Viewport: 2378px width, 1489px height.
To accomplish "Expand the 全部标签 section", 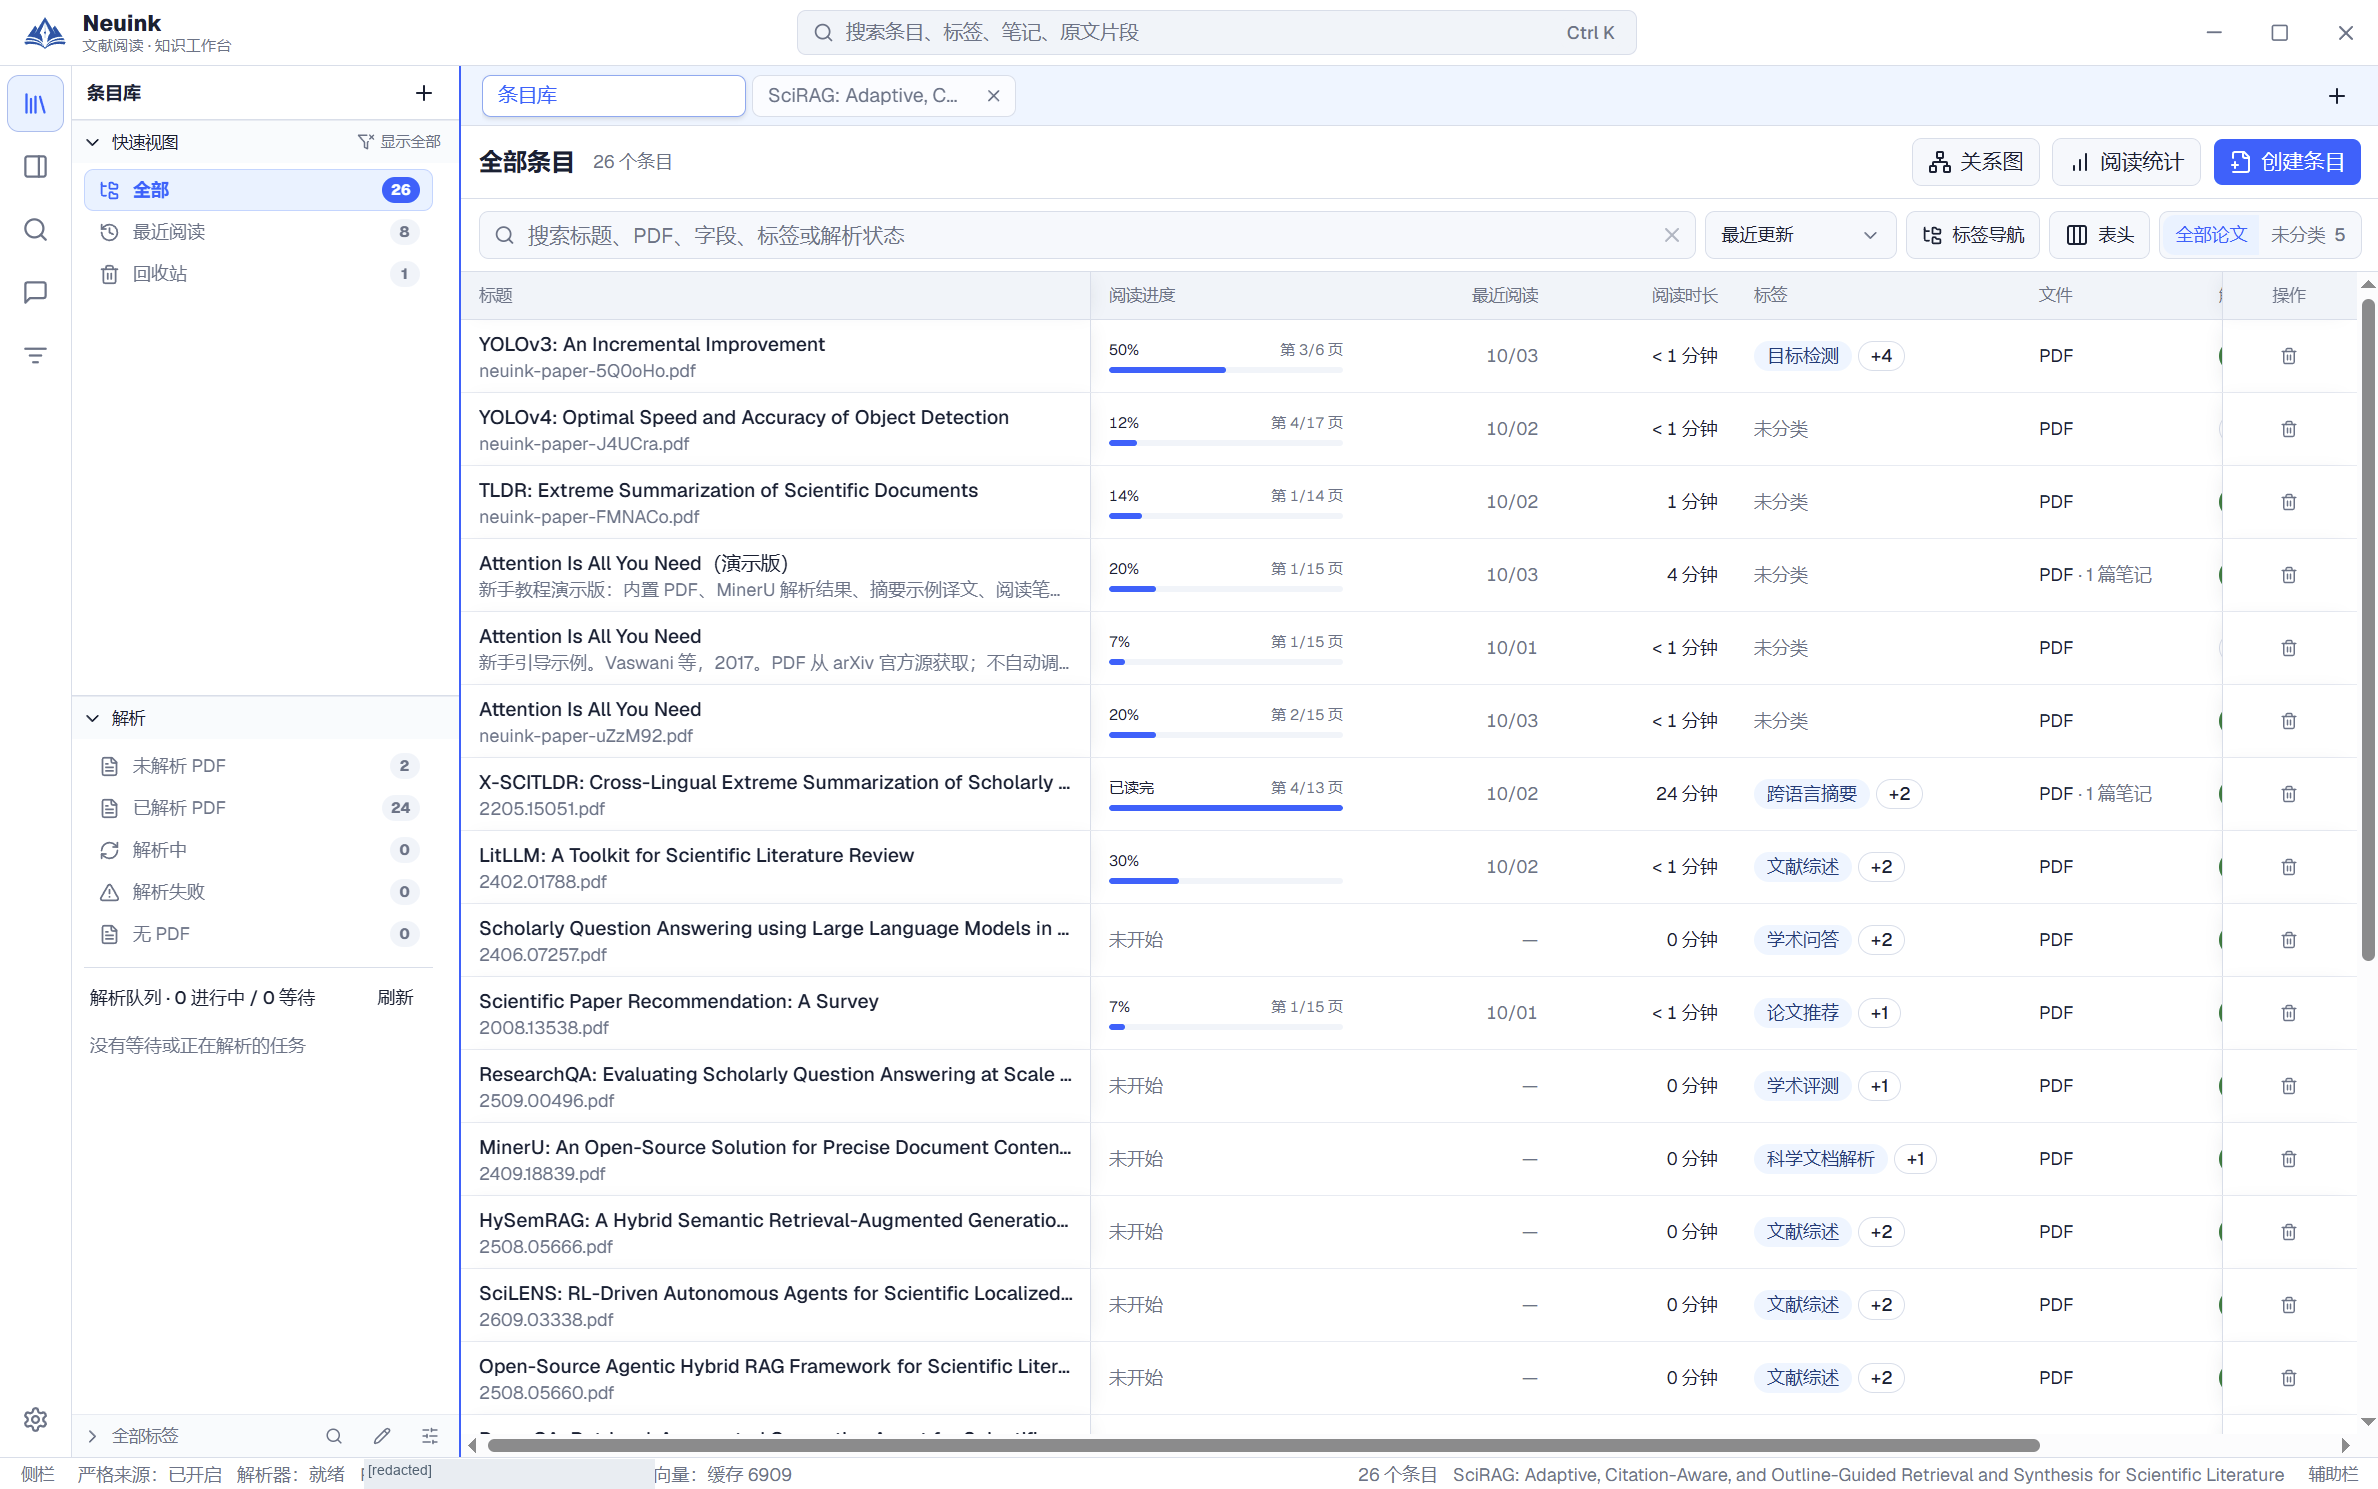I will point(92,1436).
